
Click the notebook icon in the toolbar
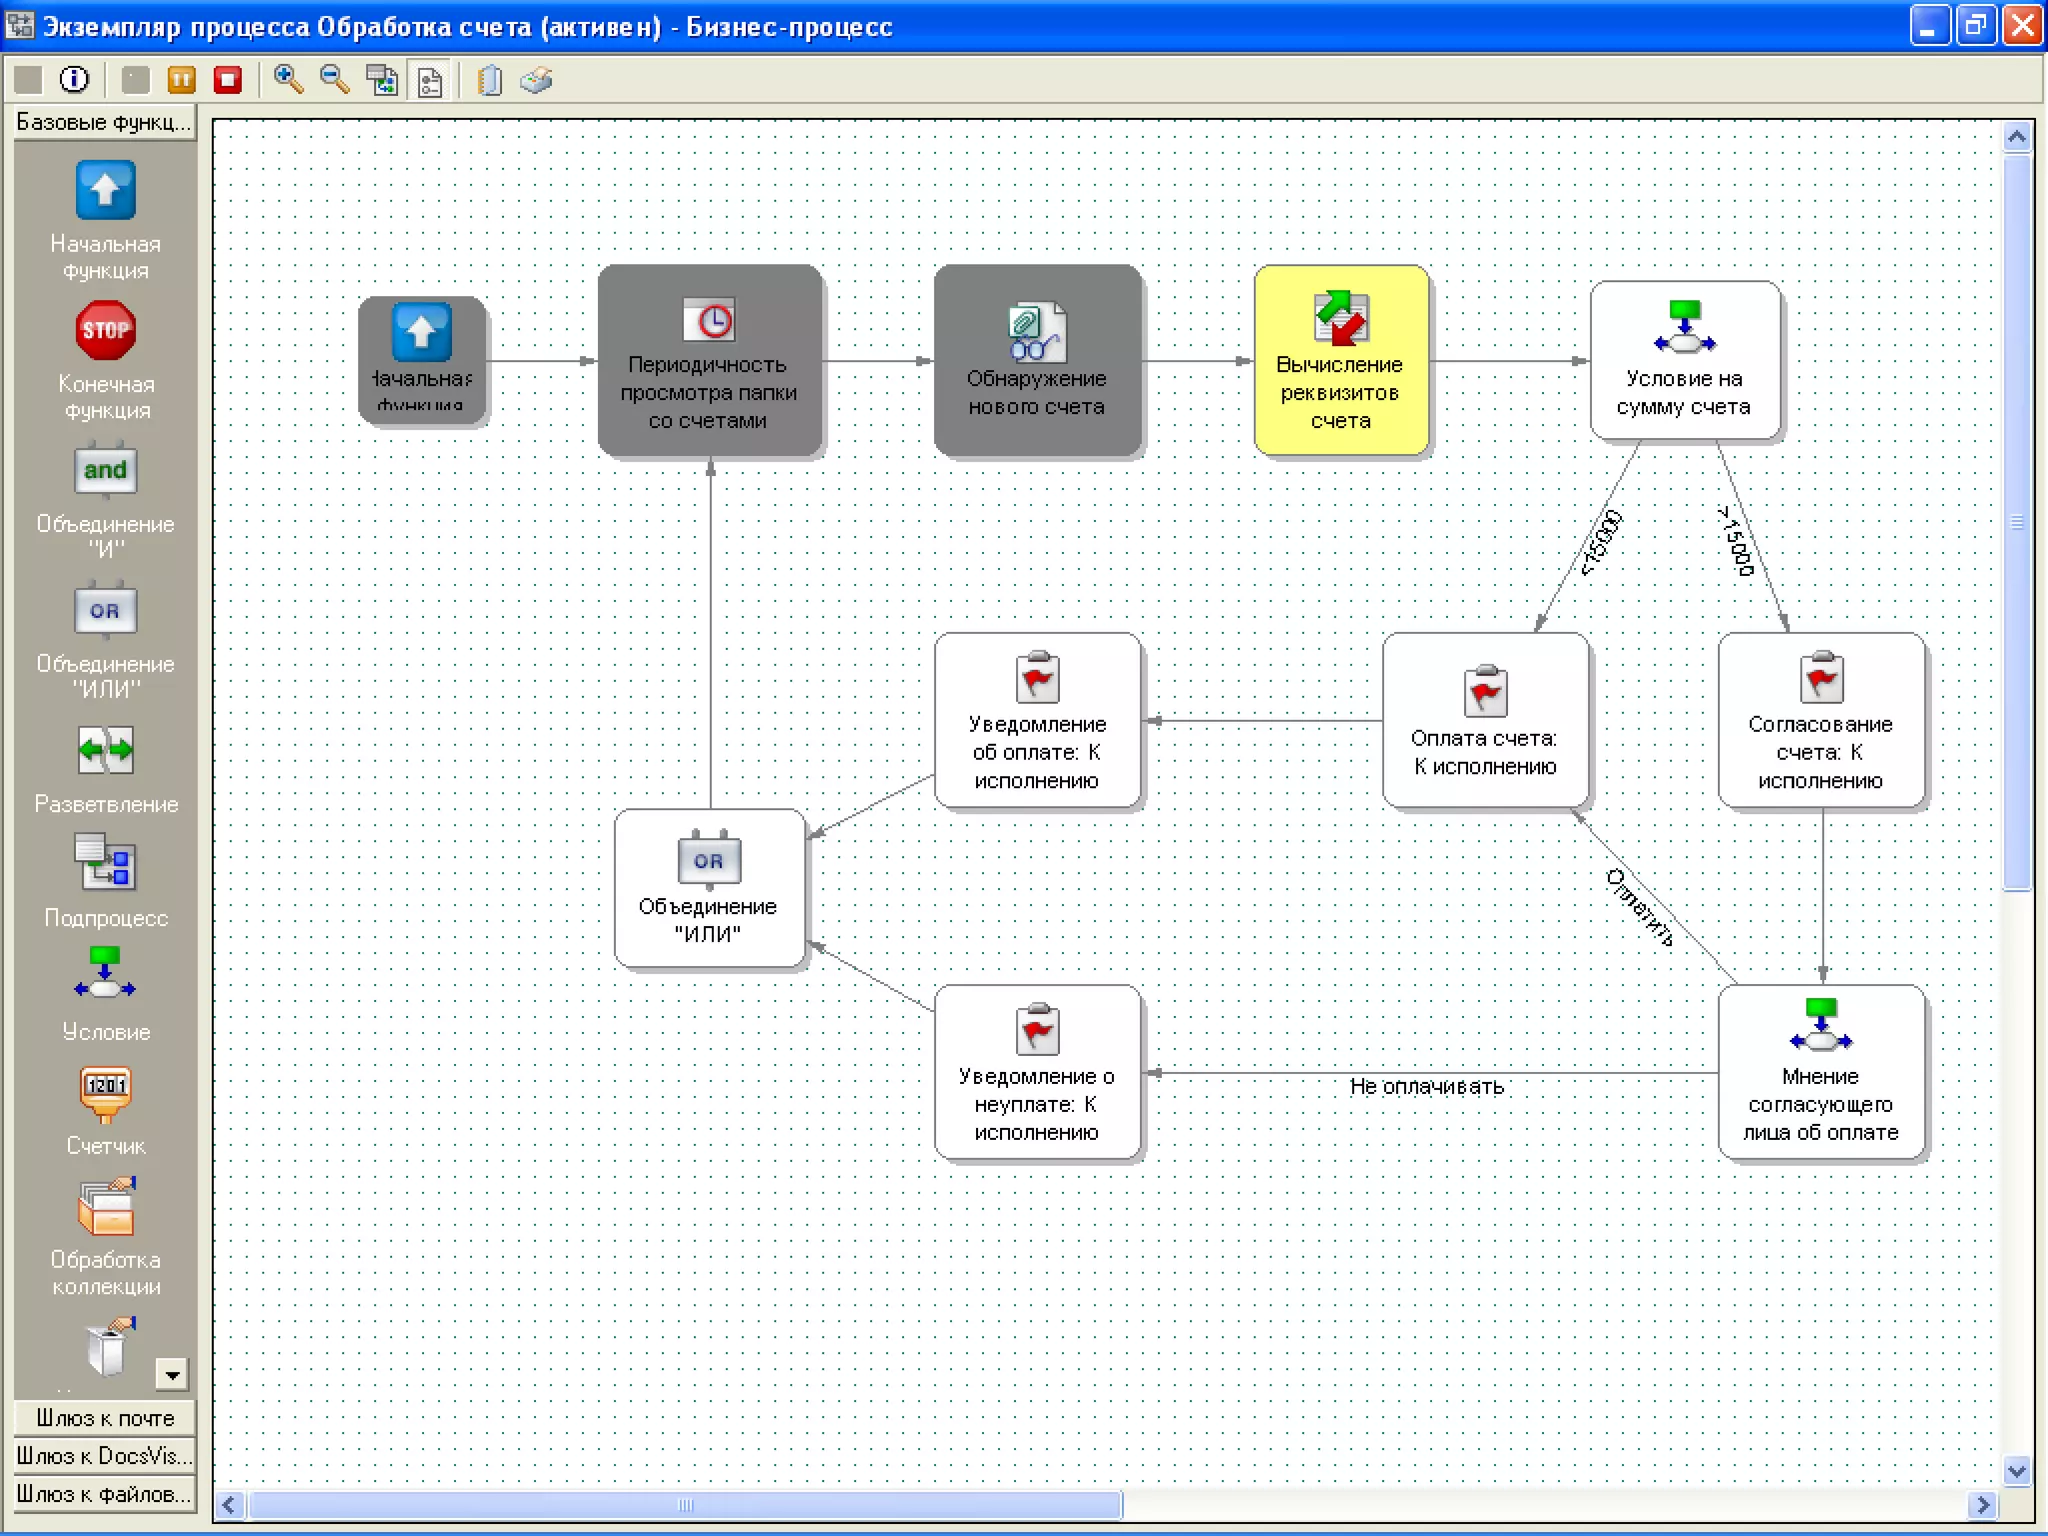pyautogui.click(x=489, y=80)
